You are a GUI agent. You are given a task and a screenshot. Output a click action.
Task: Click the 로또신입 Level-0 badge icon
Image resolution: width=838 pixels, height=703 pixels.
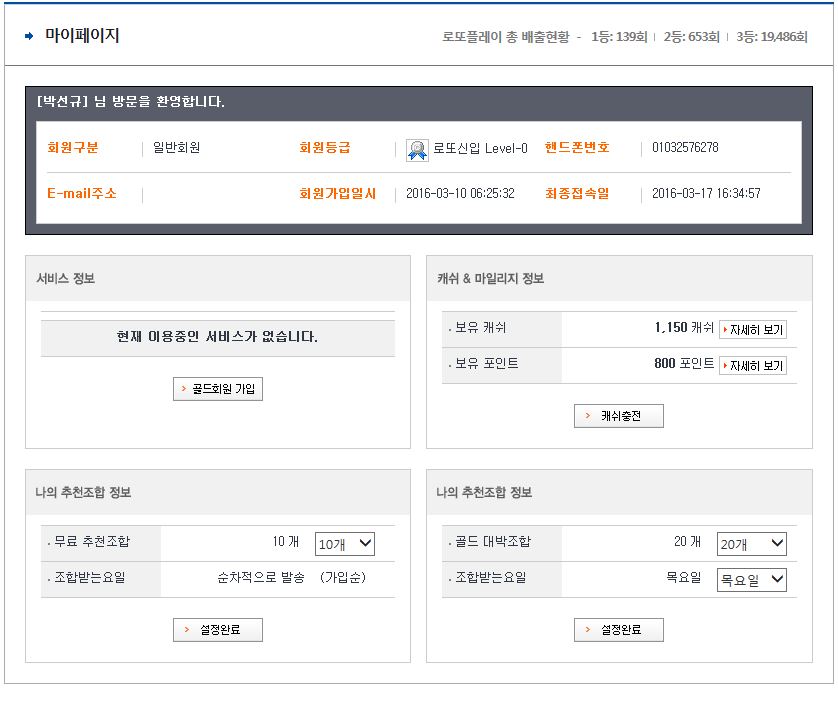pos(417,150)
